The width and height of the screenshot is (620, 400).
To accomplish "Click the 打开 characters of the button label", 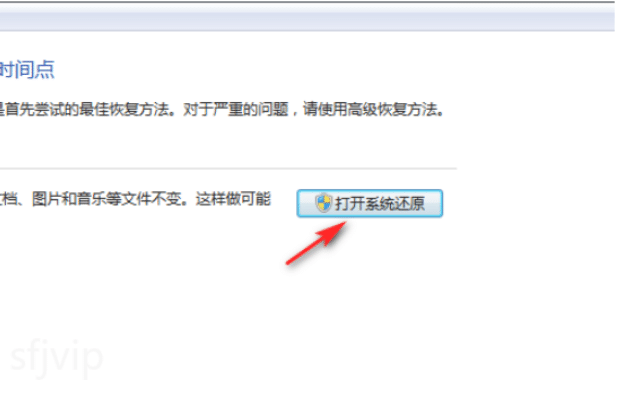I will (x=350, y=203).
